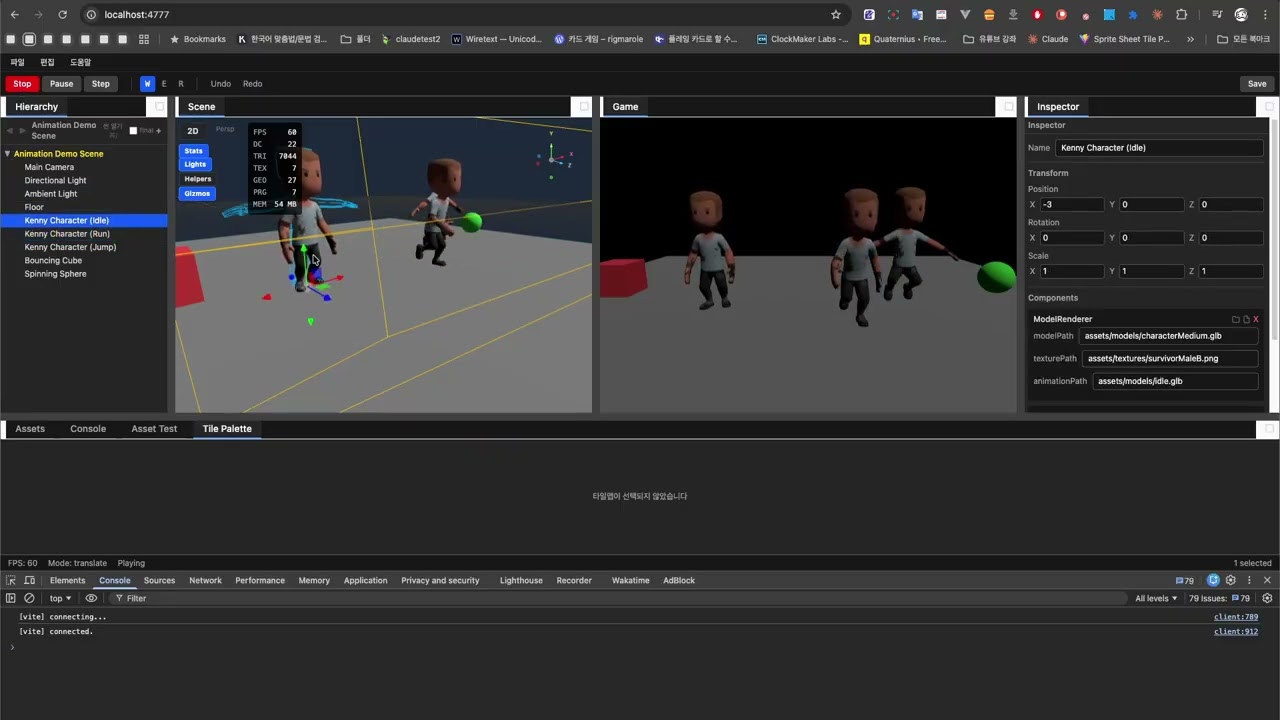Collapse the Animation Demo Scene tree root
Viewport: 1280px width, 720px height.
click(8, 154)
